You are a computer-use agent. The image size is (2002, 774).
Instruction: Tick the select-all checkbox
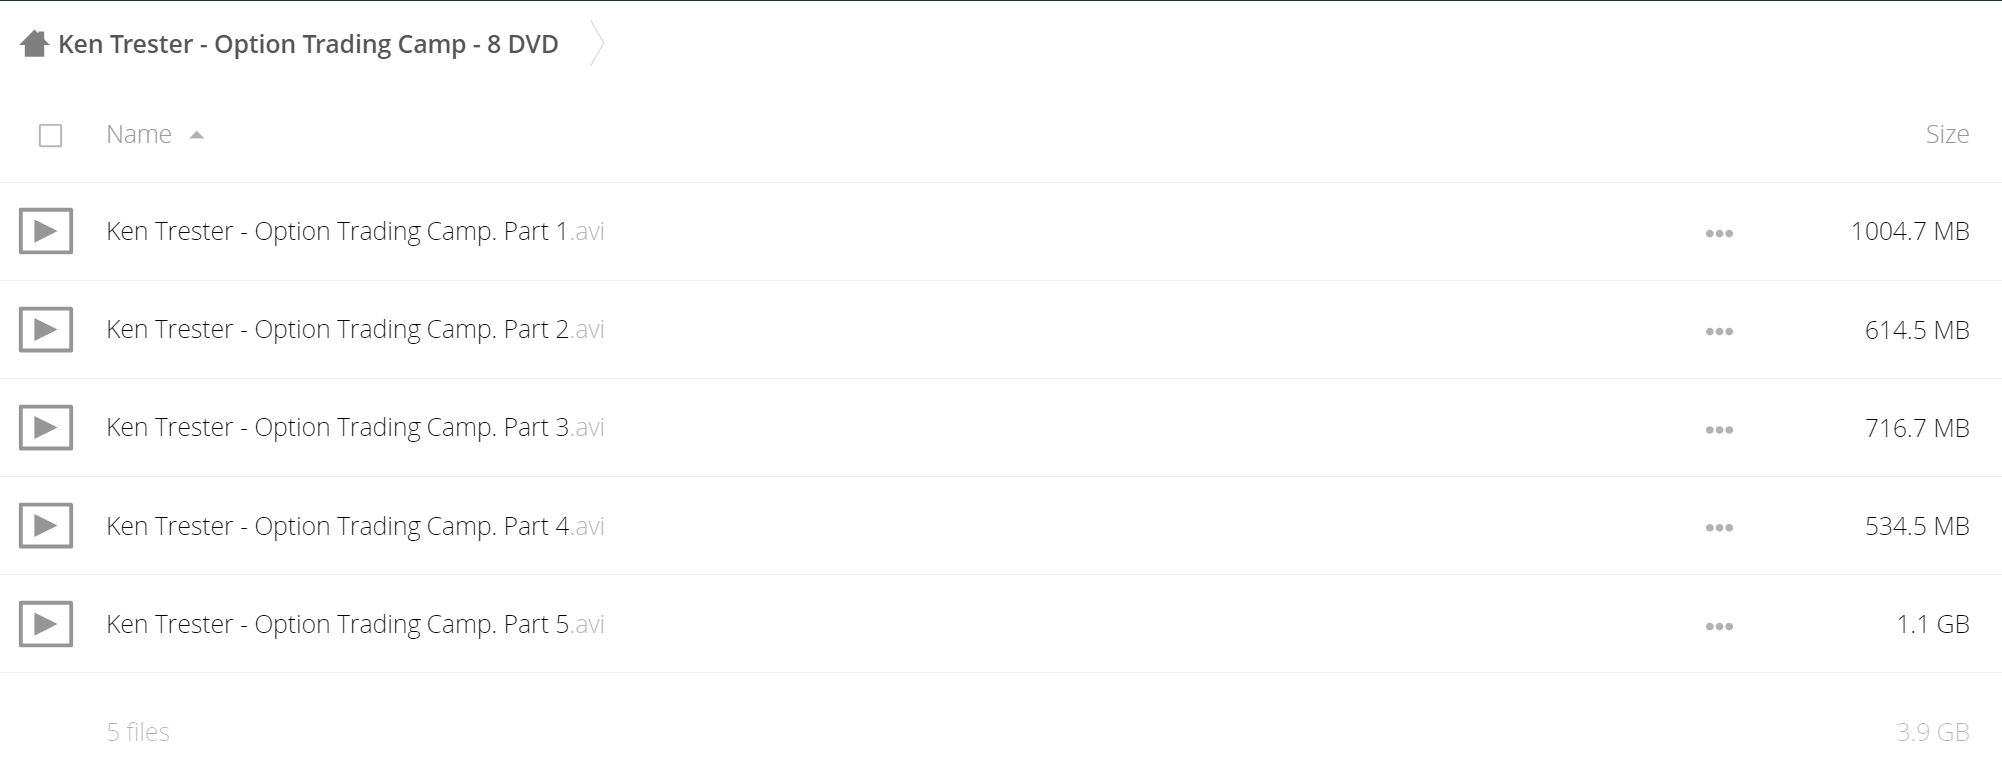point(50,135)
